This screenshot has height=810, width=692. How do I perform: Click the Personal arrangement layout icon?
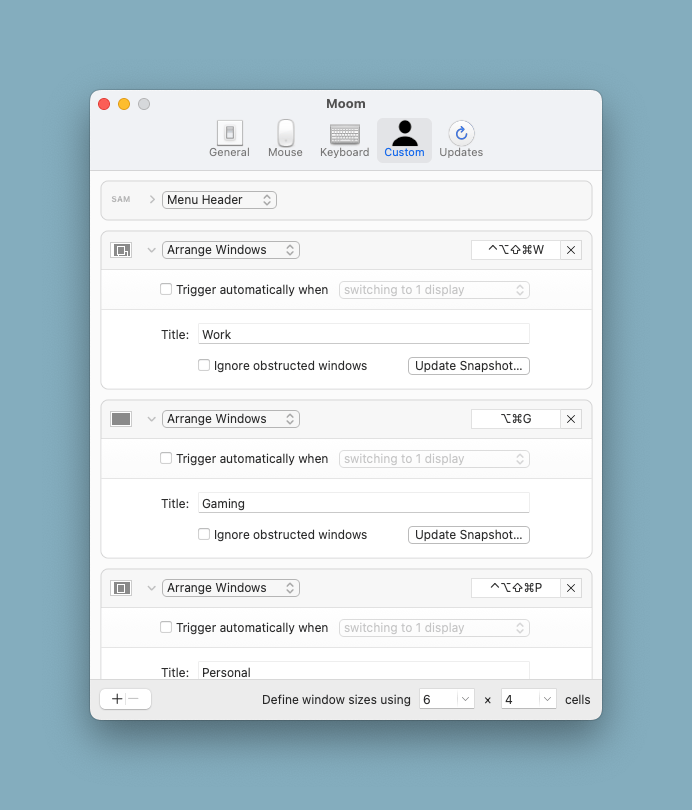(121, 588)
